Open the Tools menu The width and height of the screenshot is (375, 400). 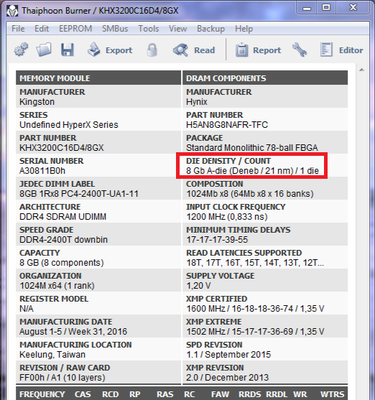click(x=148, y=29)
